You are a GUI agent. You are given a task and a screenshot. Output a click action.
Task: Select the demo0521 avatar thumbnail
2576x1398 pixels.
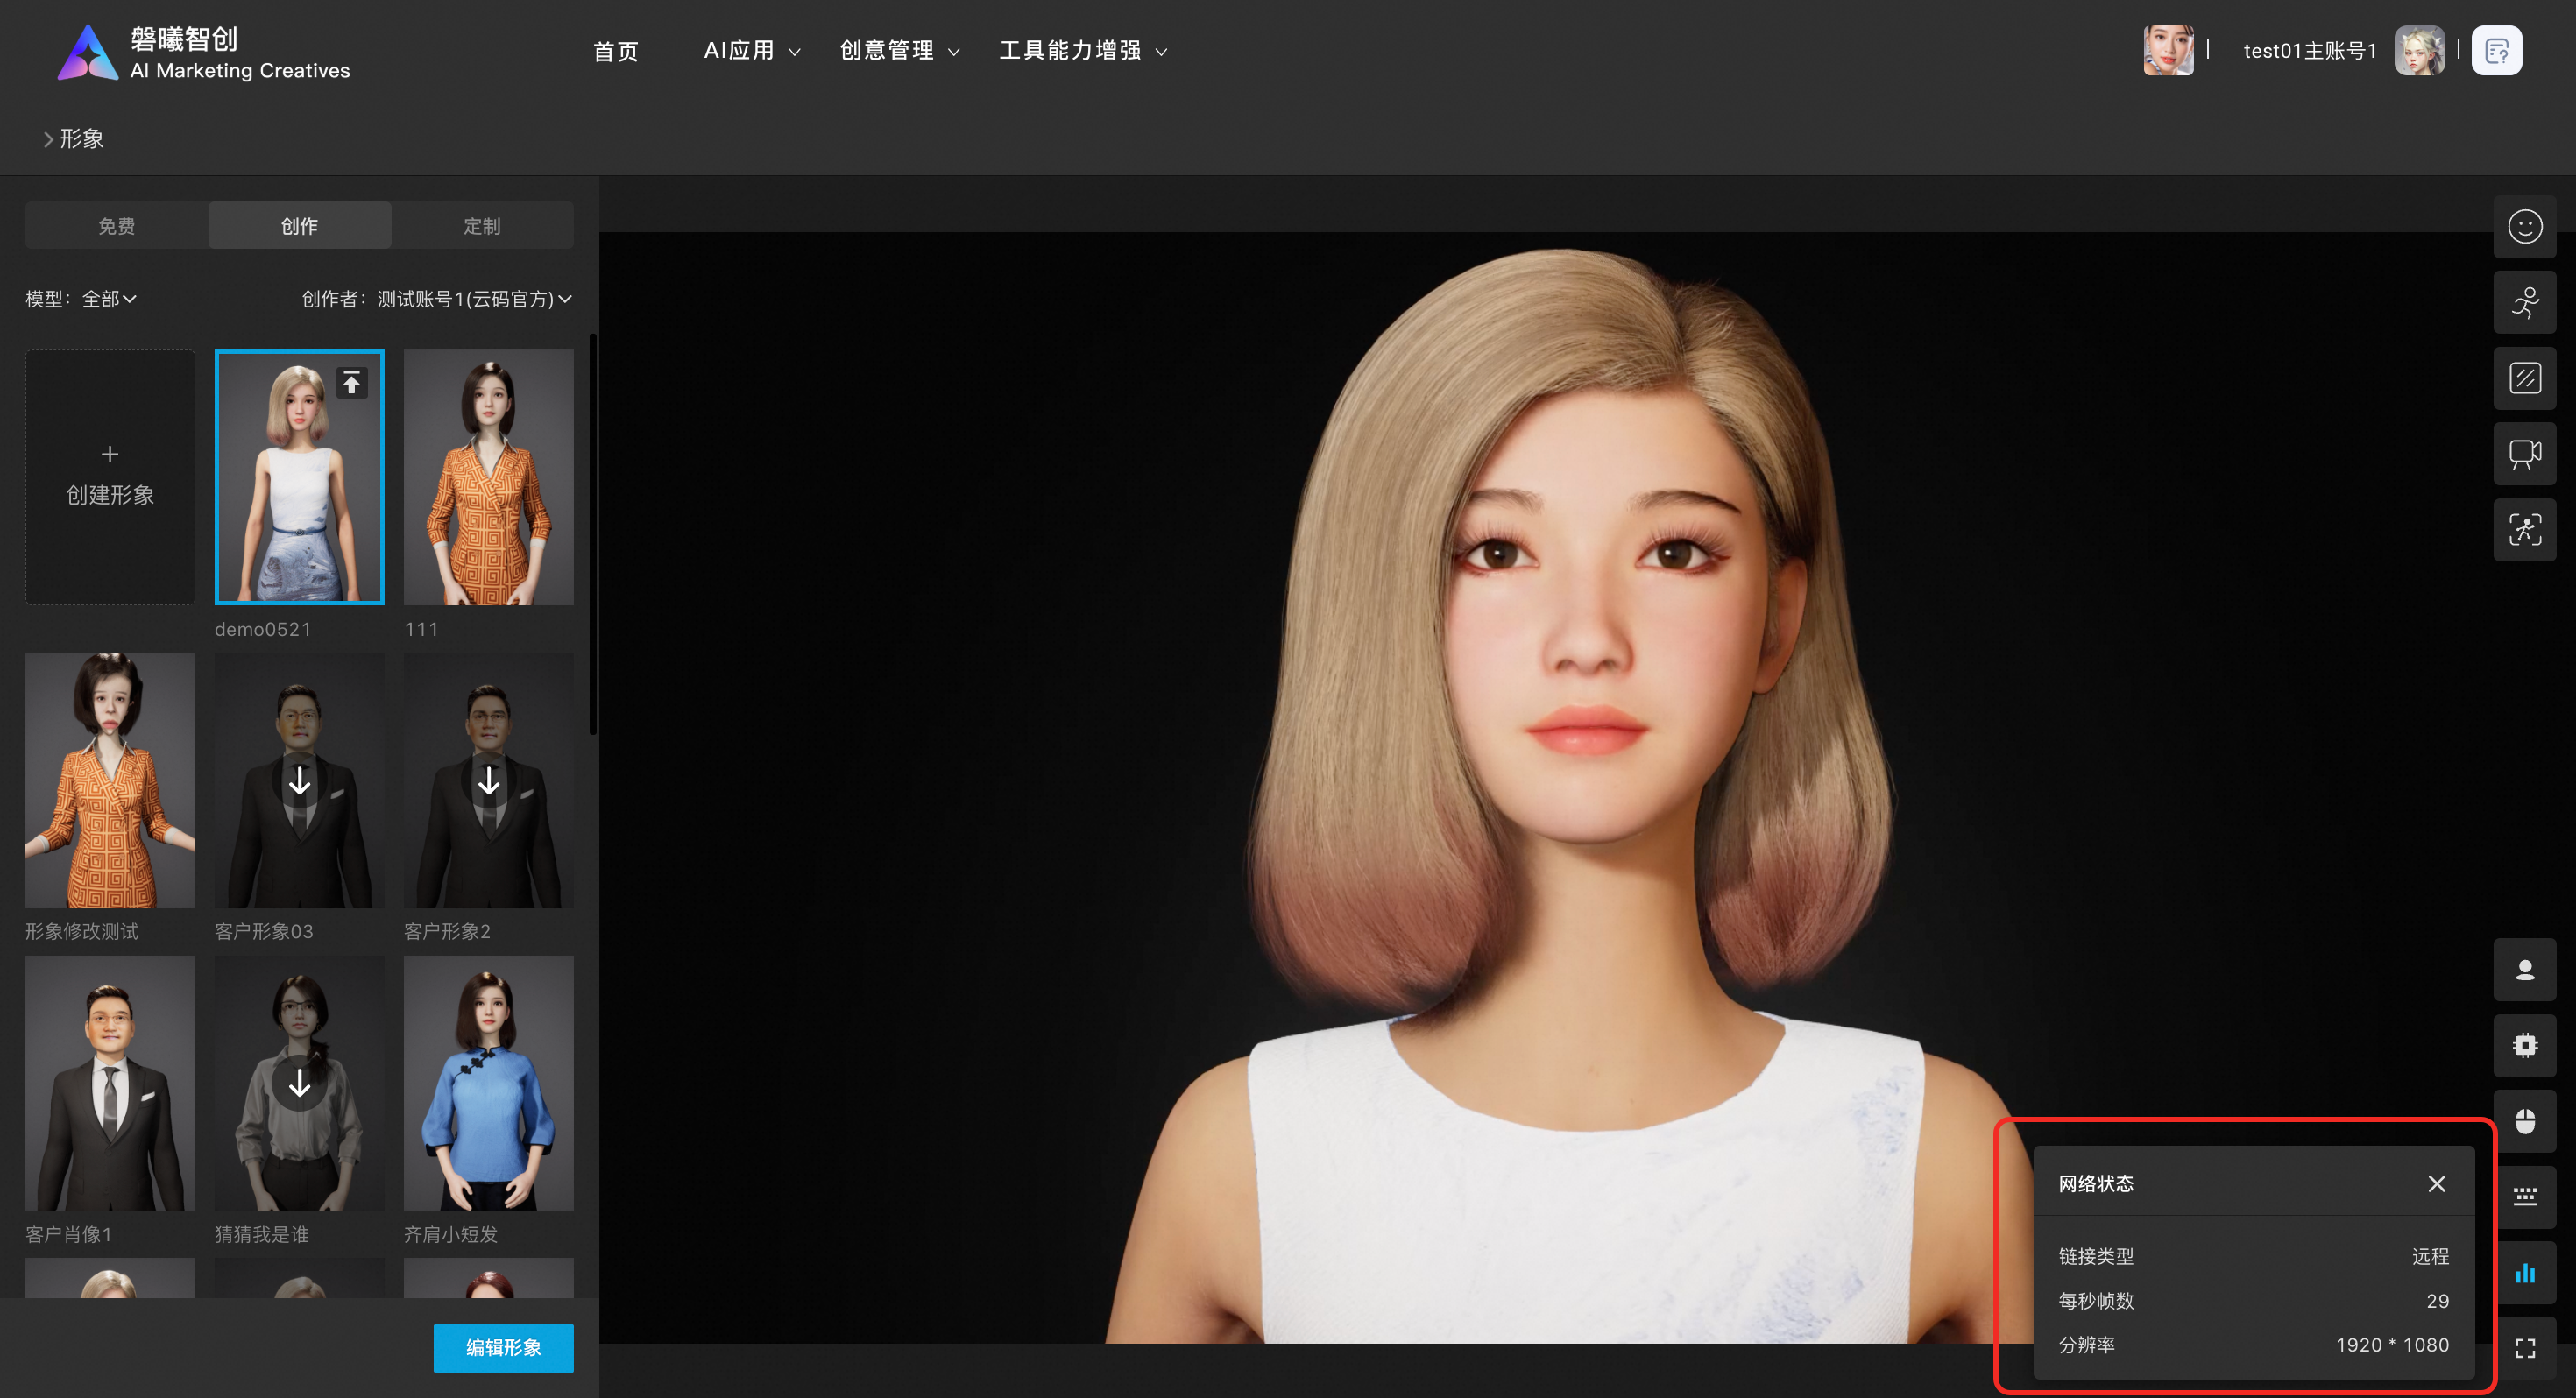point(299,477)
